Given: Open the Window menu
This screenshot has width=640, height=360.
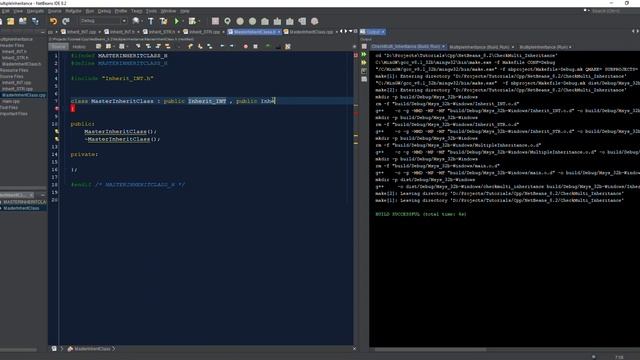Looking at the screenshot, I should pos(168,11).
